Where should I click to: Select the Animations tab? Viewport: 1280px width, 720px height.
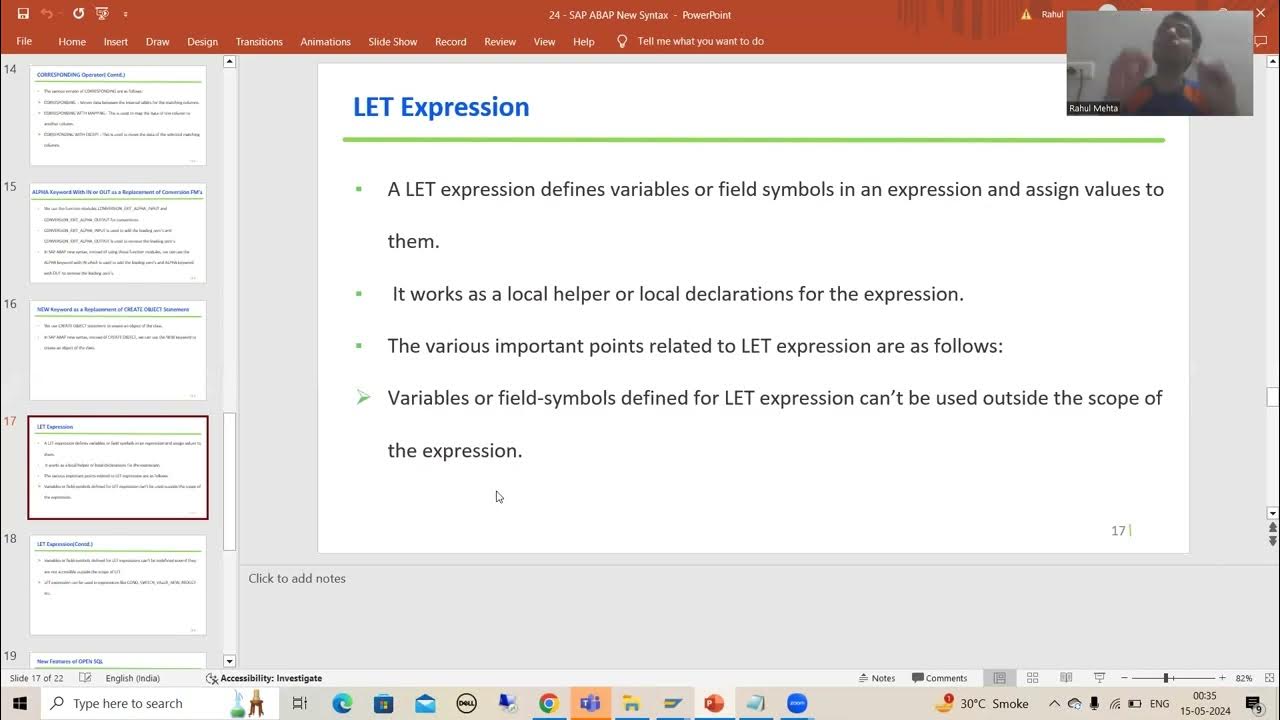[x=325, y=42]
